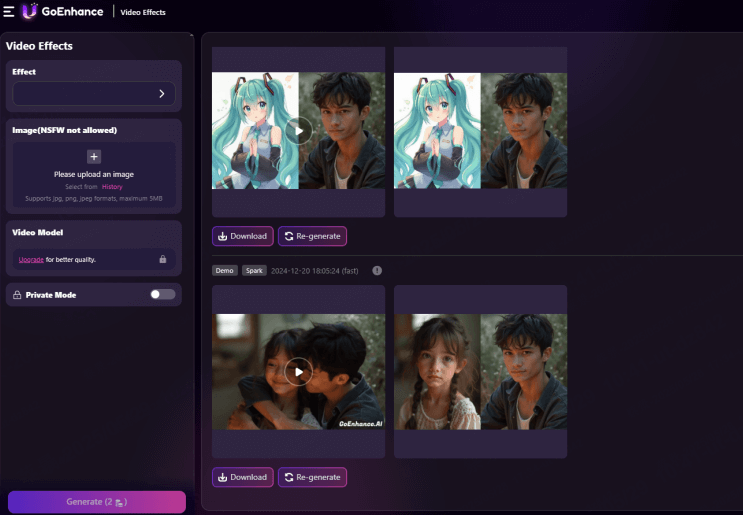Open History image selection link
The width and height of the screenshot is (743, 515).
point(112,187)
